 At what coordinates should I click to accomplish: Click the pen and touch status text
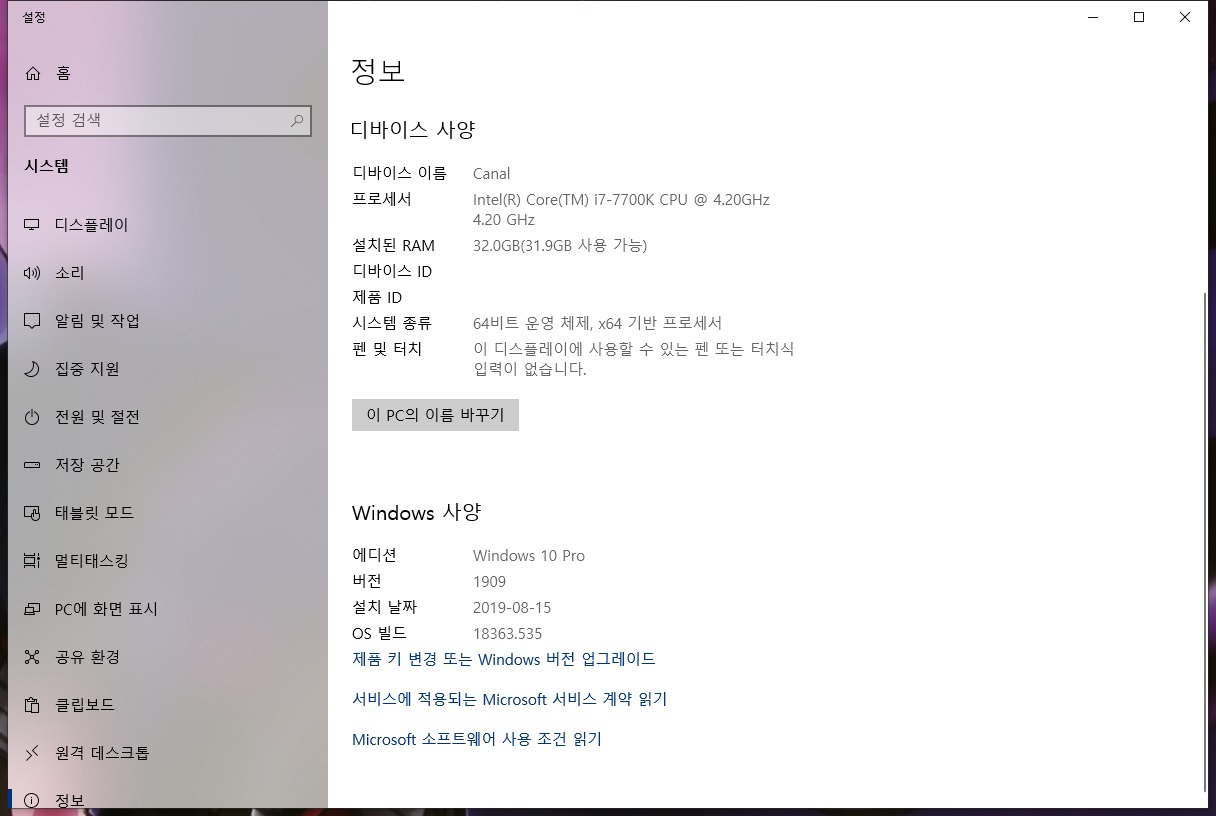click(x=634, y=359)
